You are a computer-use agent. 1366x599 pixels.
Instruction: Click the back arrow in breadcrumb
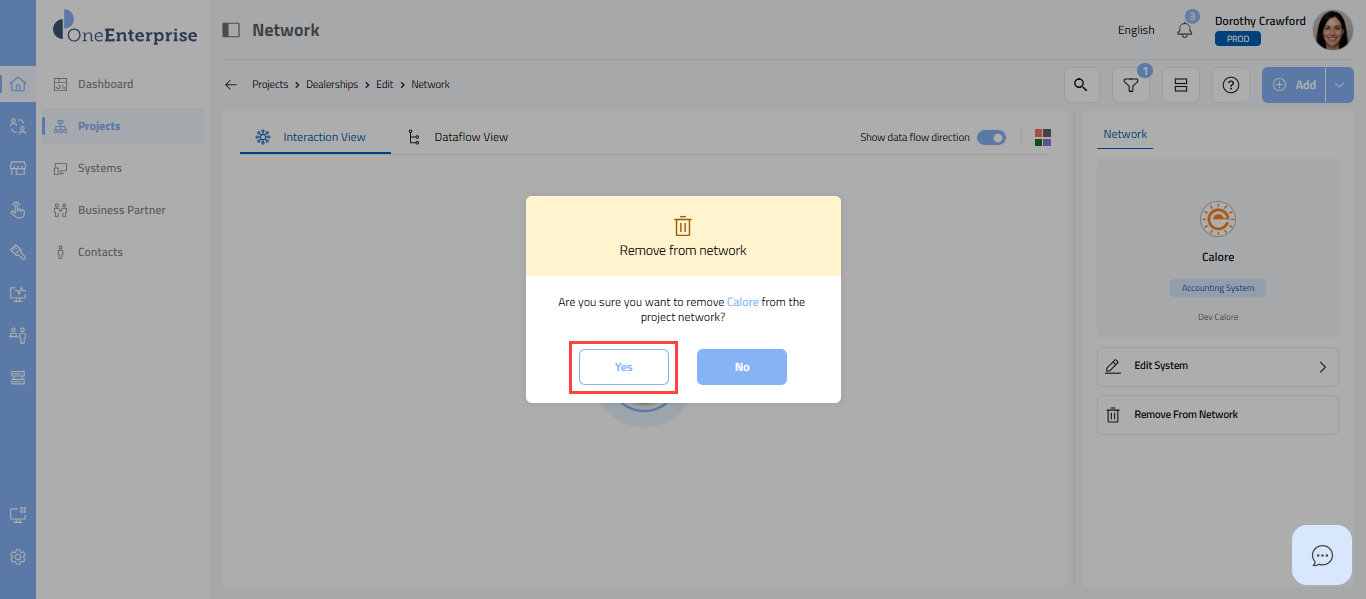(x=231, y=85)
